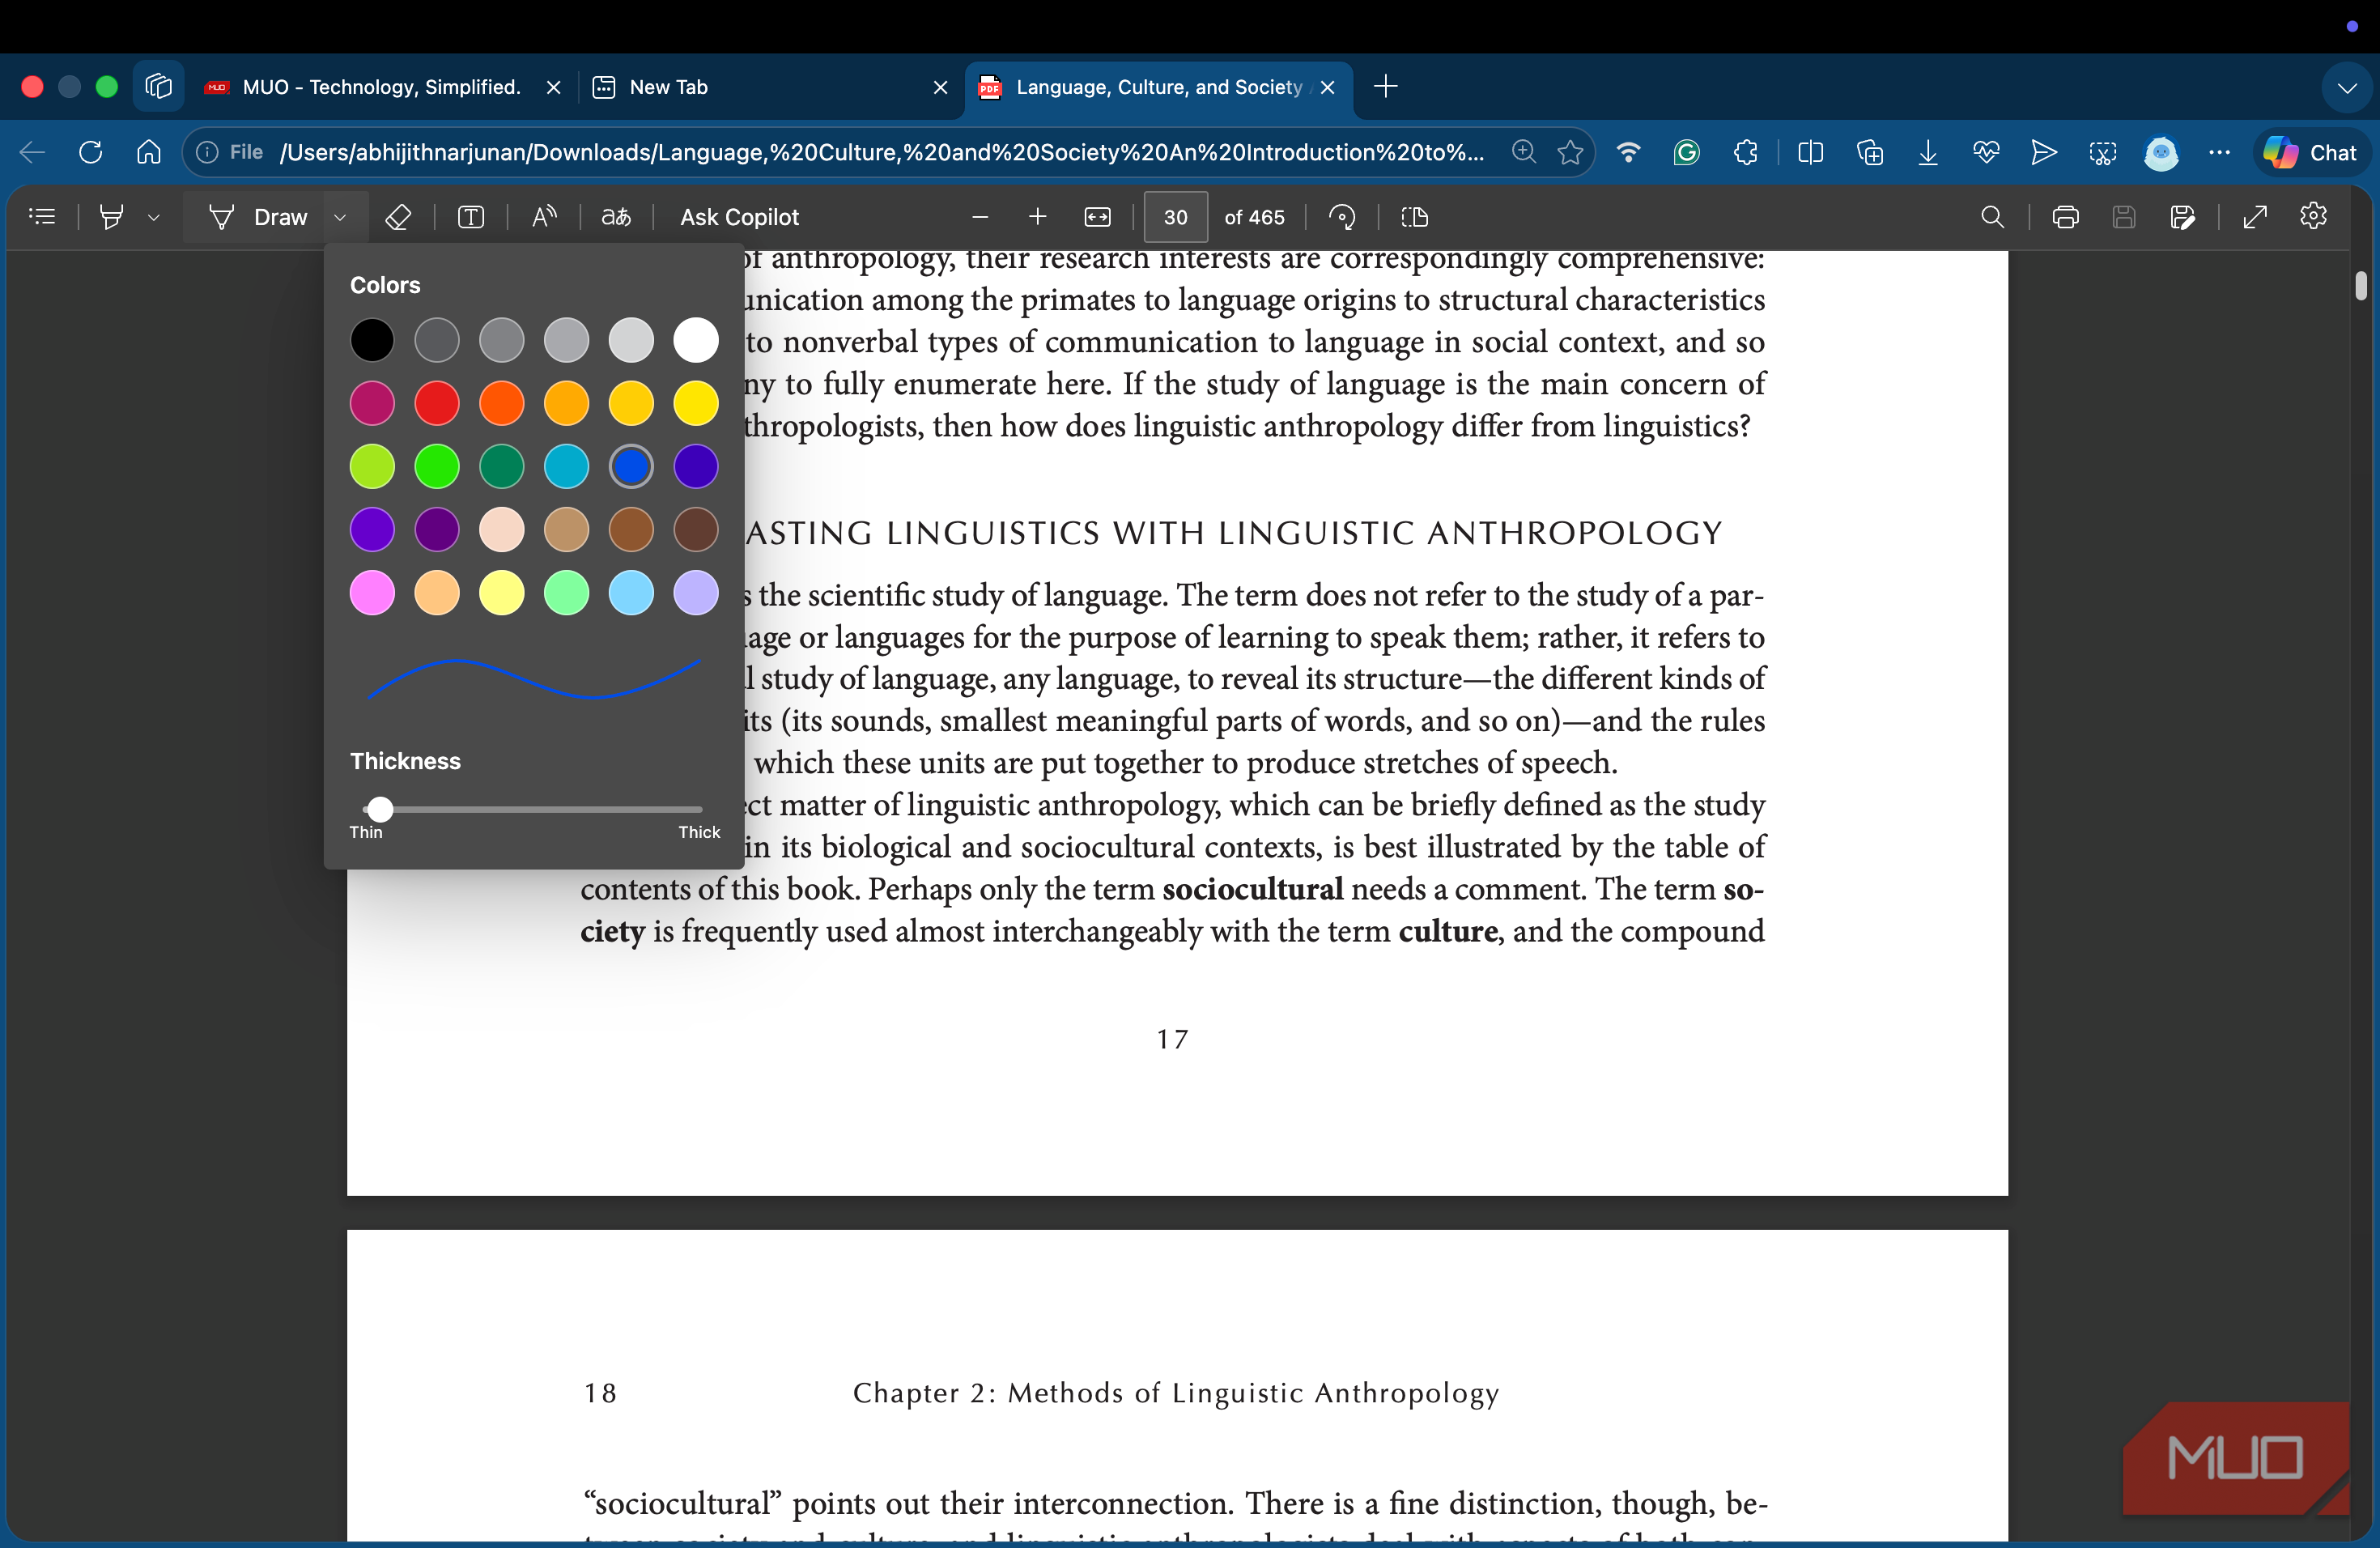Open the Grammarly extension
2380x1548 pixels.
coord(1687,152)
